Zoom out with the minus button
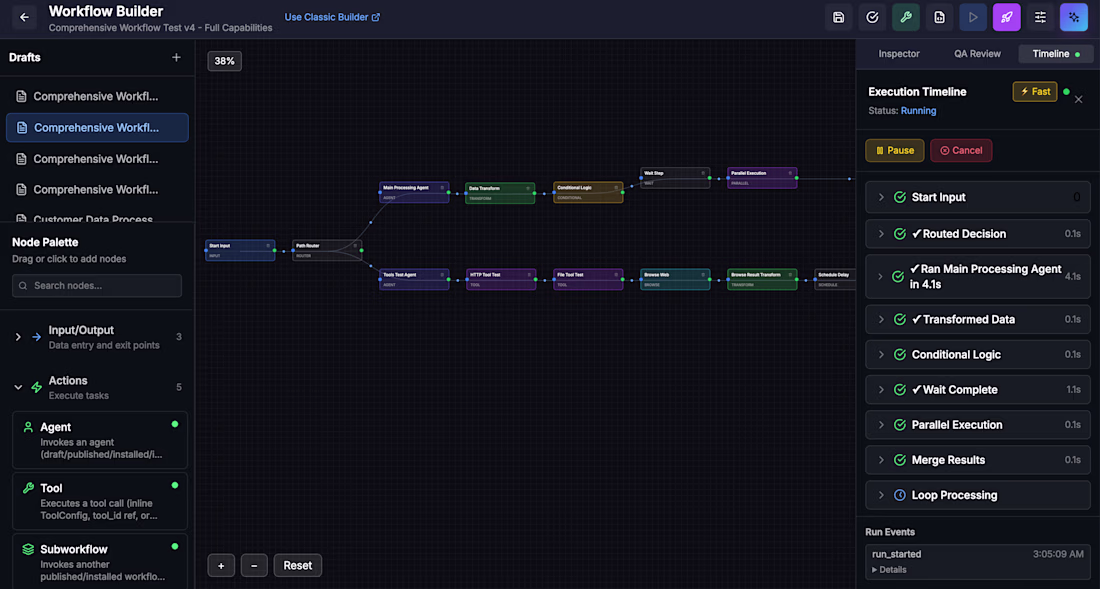 tap(254, 565)
